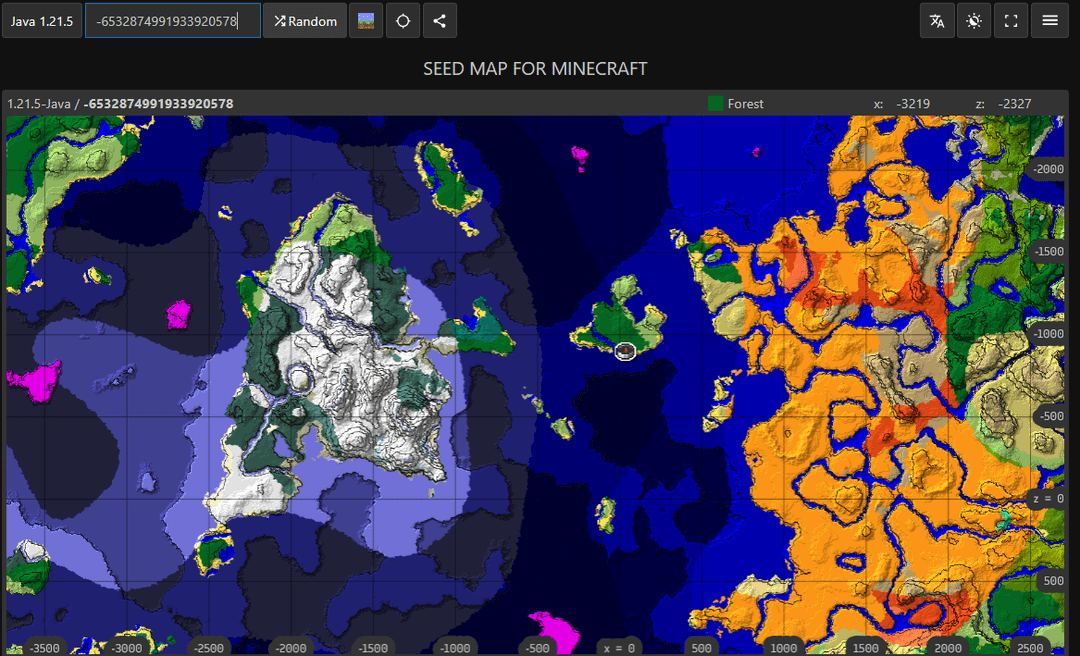Click the circular marker on the snowy island

click(298, 377)
